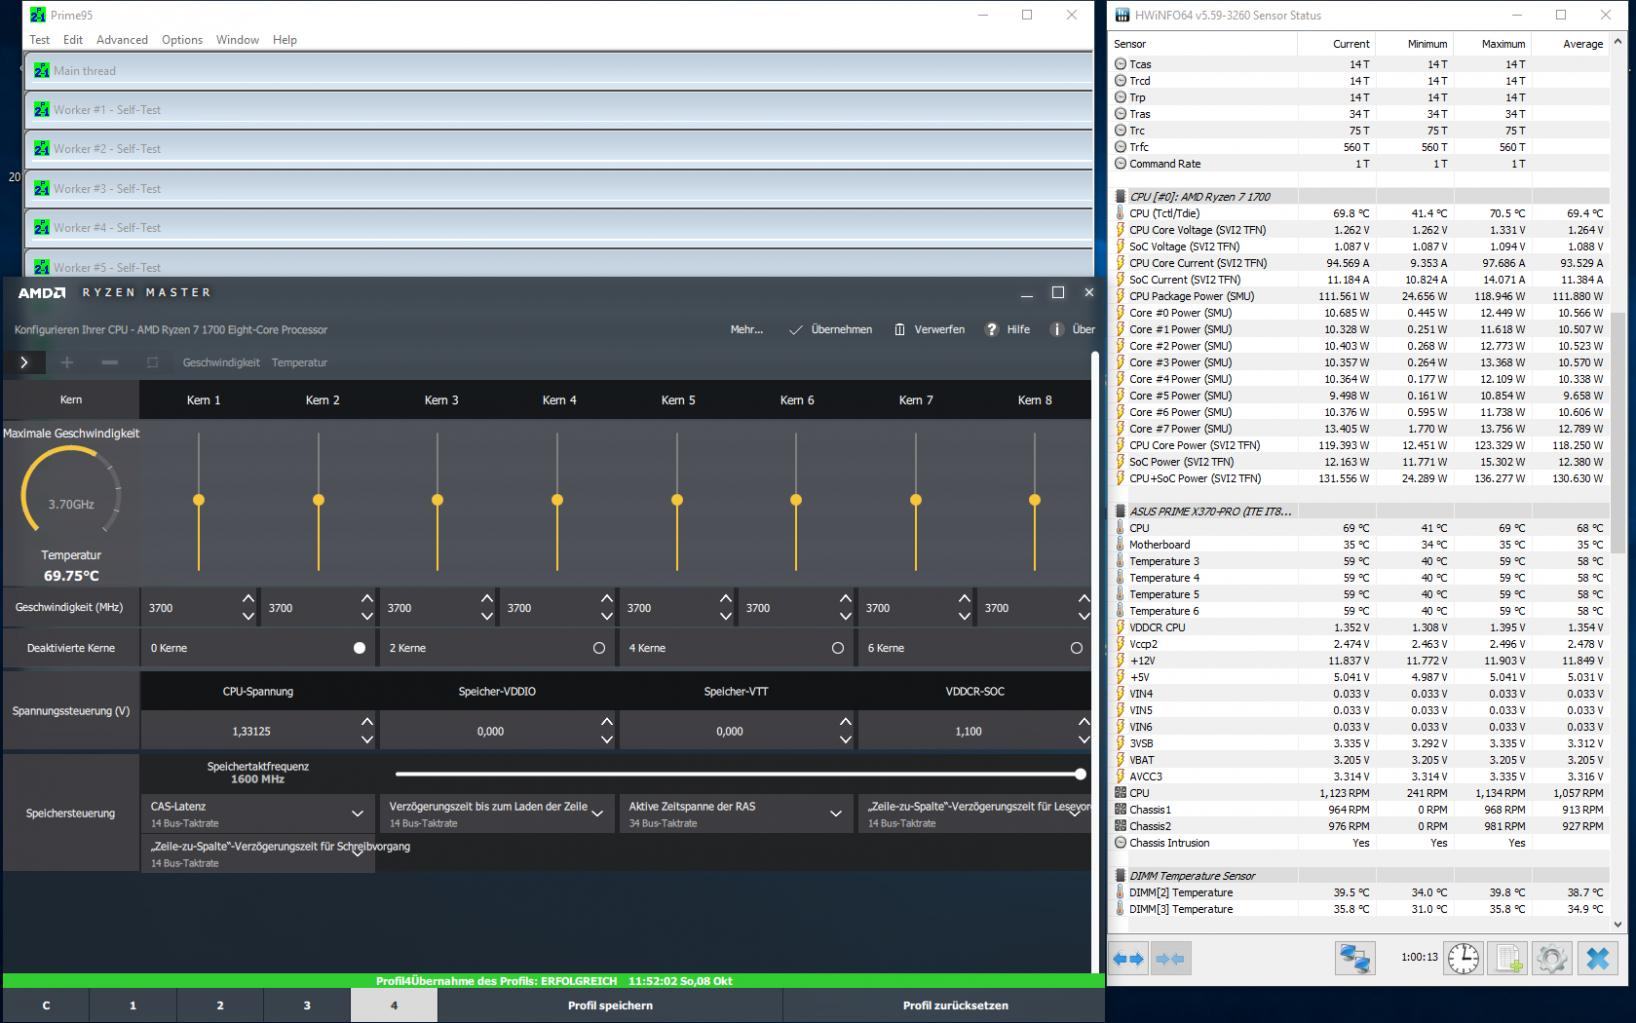Click the Worker #2 Self-Test window icon
The width and height of the screenshot is (1636, 1023).
41,149
